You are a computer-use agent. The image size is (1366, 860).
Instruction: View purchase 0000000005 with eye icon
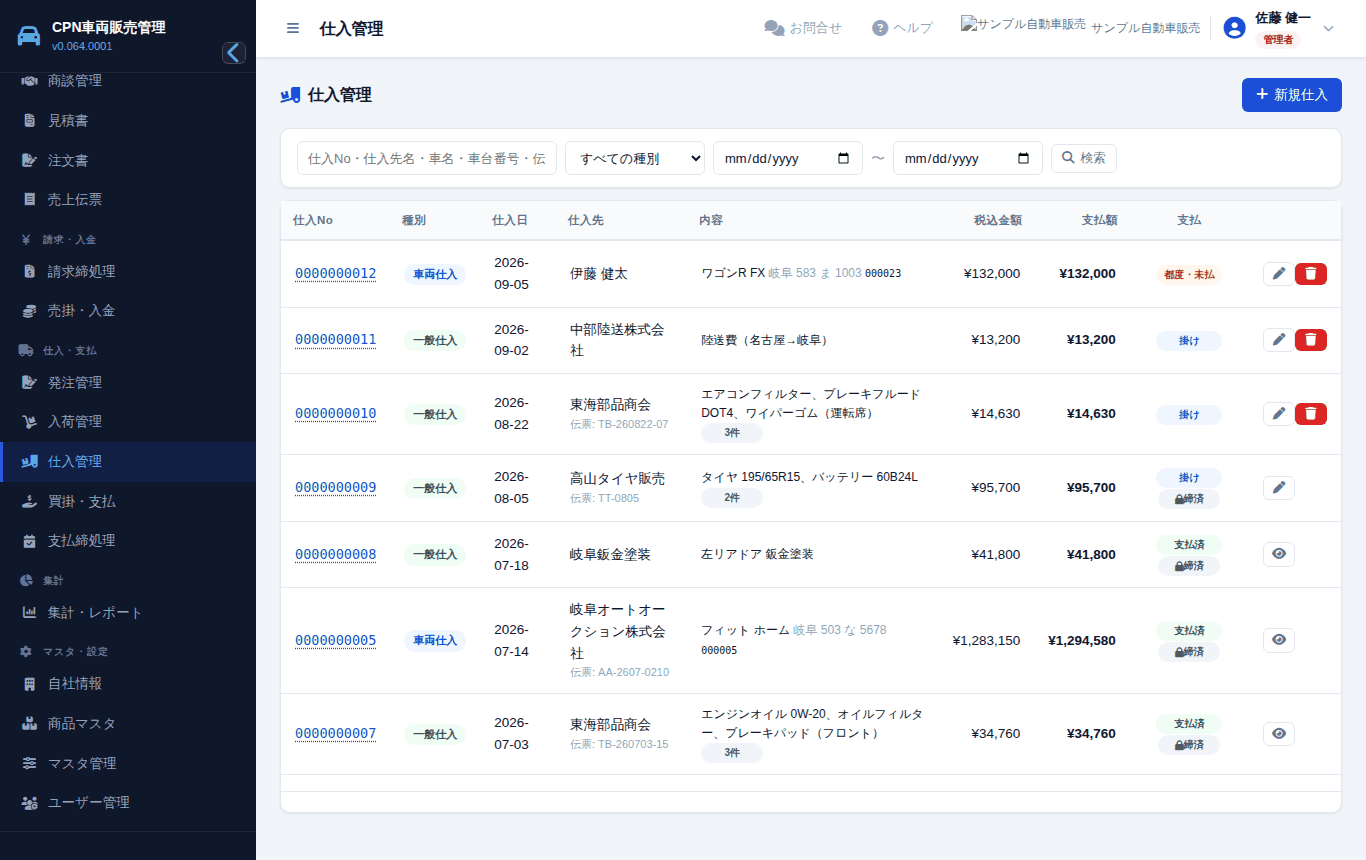coord(1278,640)
